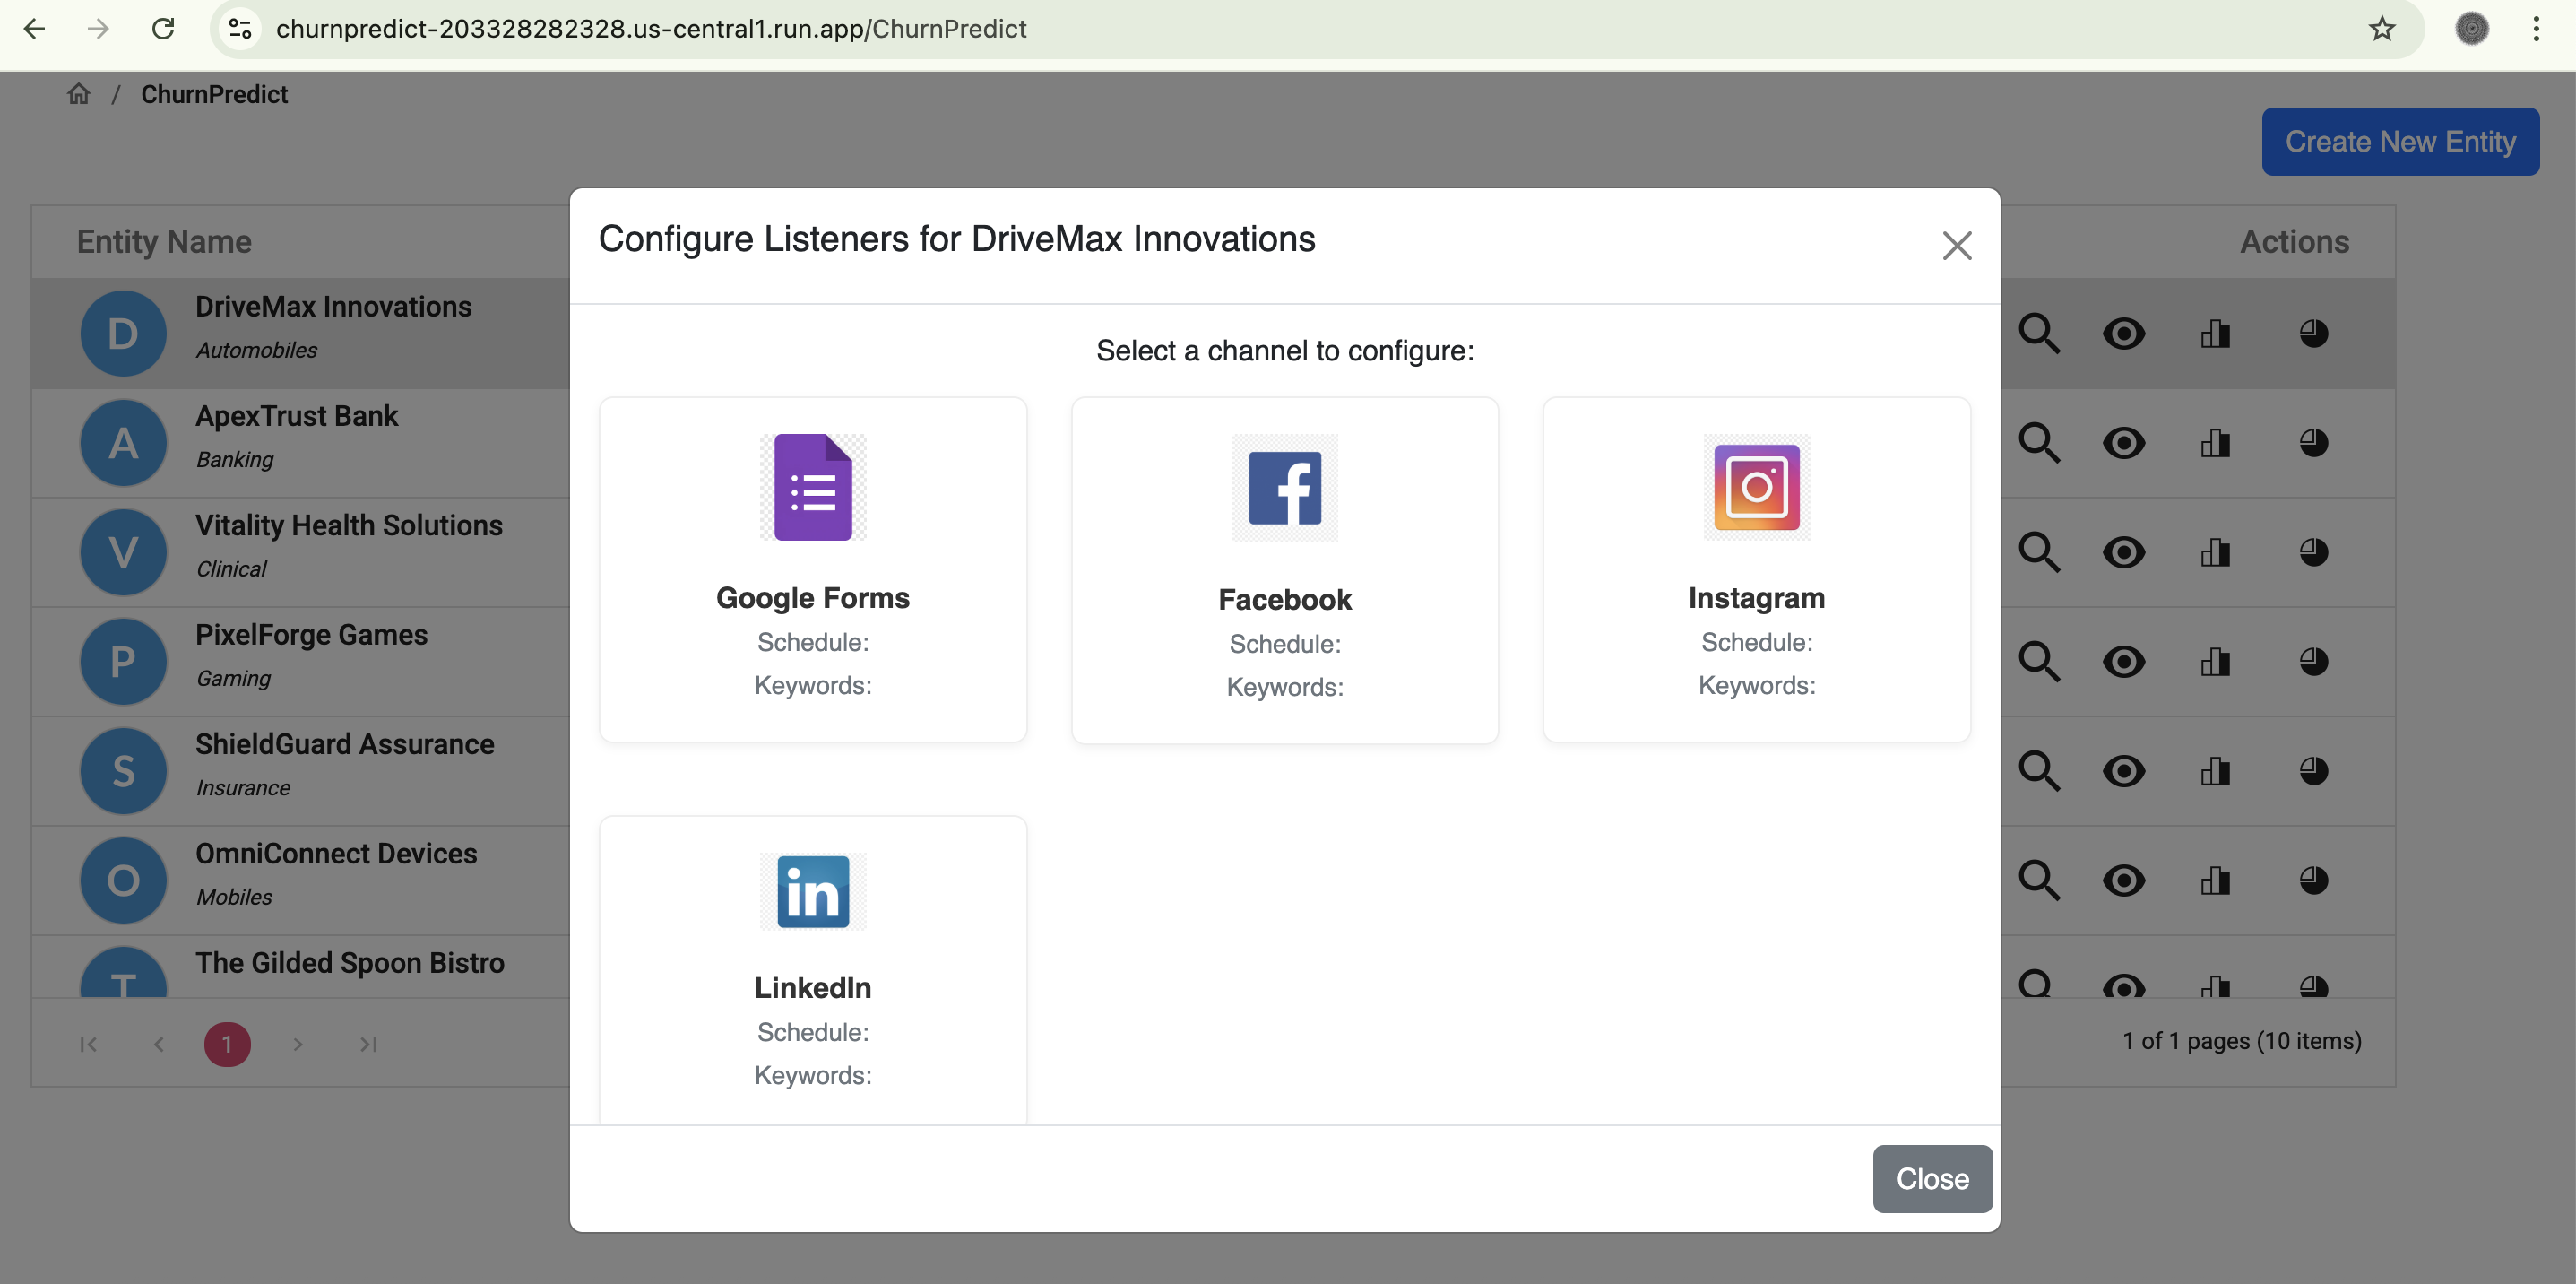Jump to last page arrow in pagination
The image size is (2576, 1284).
tap(368, 1044)
